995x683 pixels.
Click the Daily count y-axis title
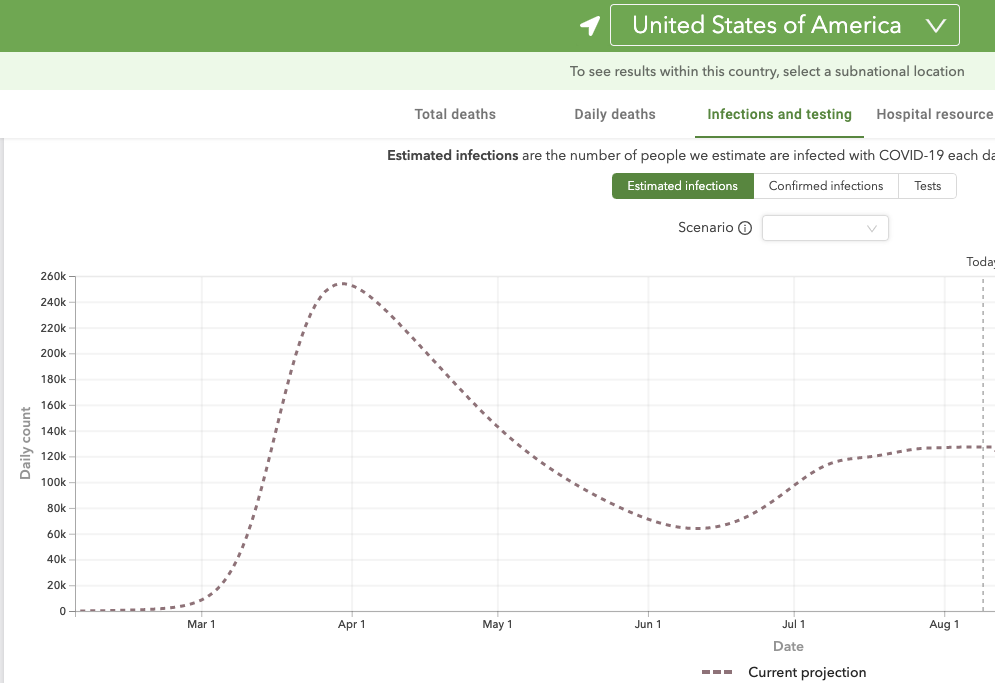(x=26, y=442)
